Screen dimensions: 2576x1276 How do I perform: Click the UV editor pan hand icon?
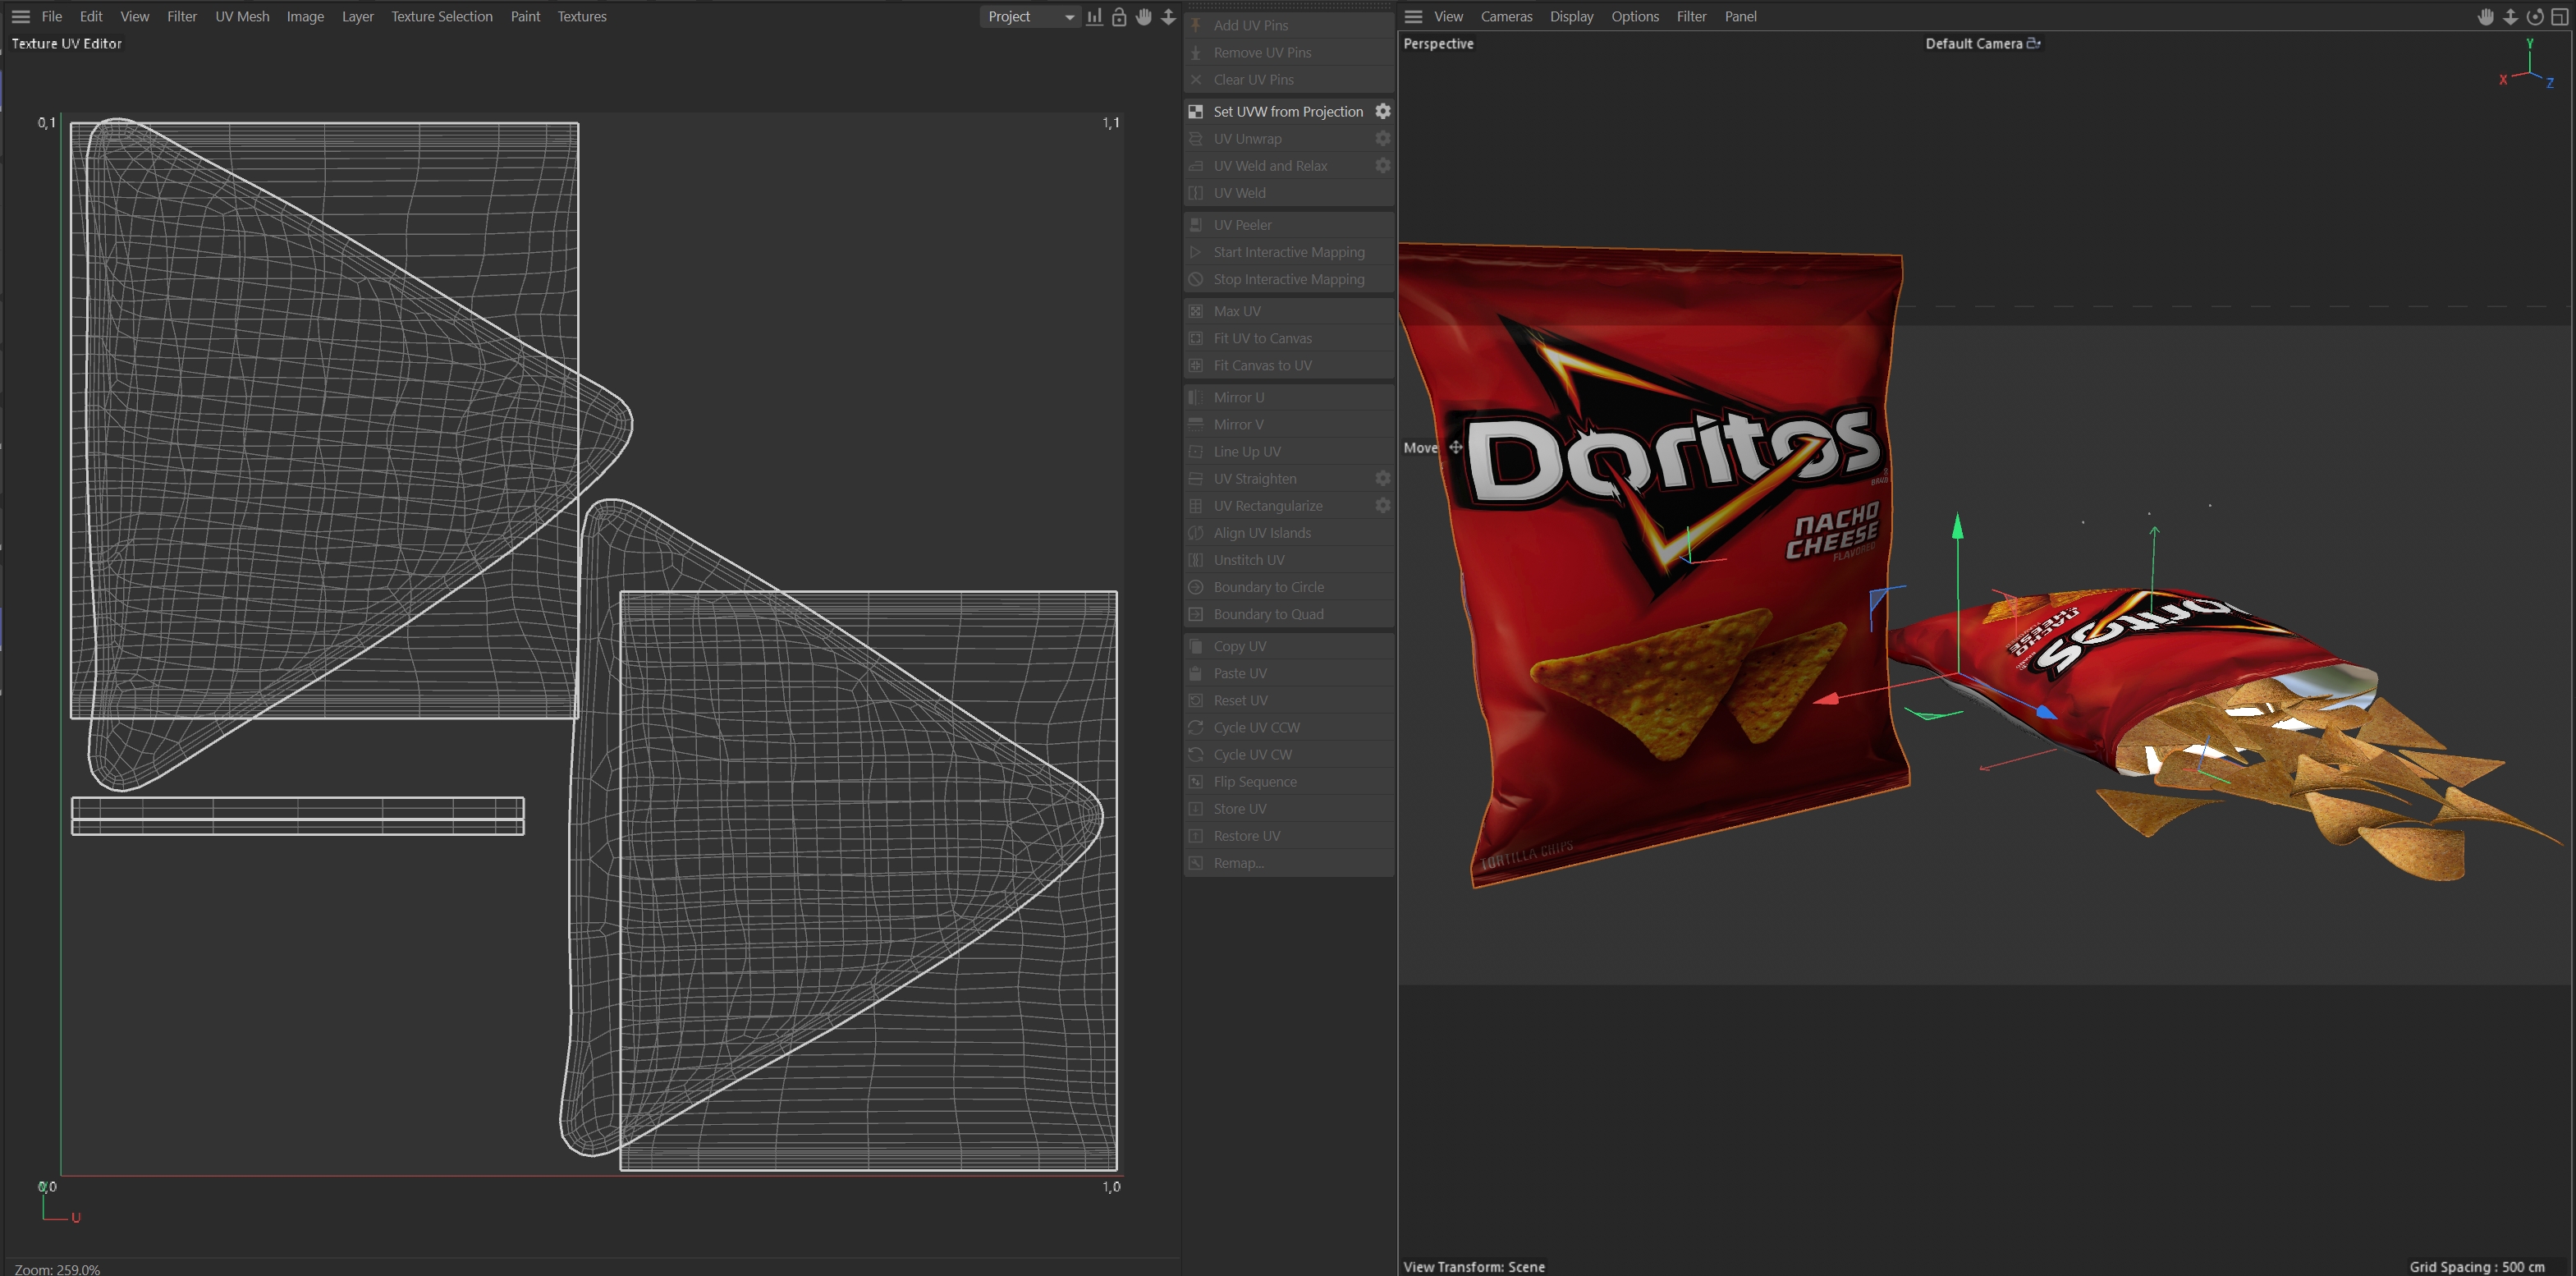(1144, 17)
